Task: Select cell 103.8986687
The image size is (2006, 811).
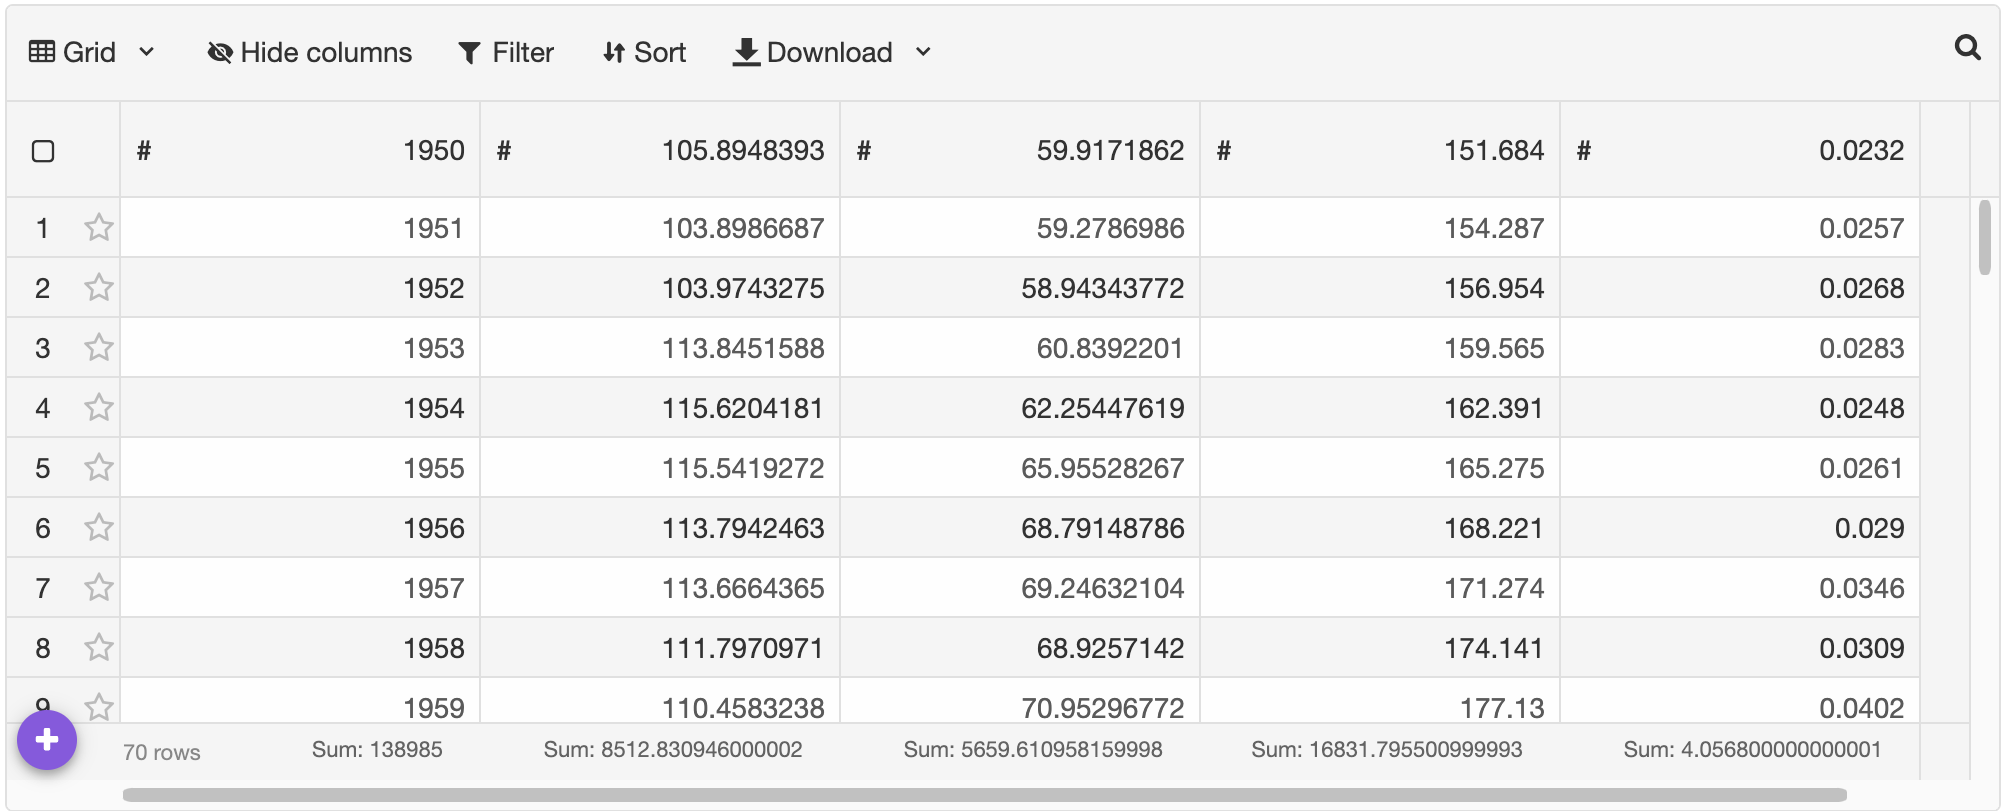Action: point(660,228)
